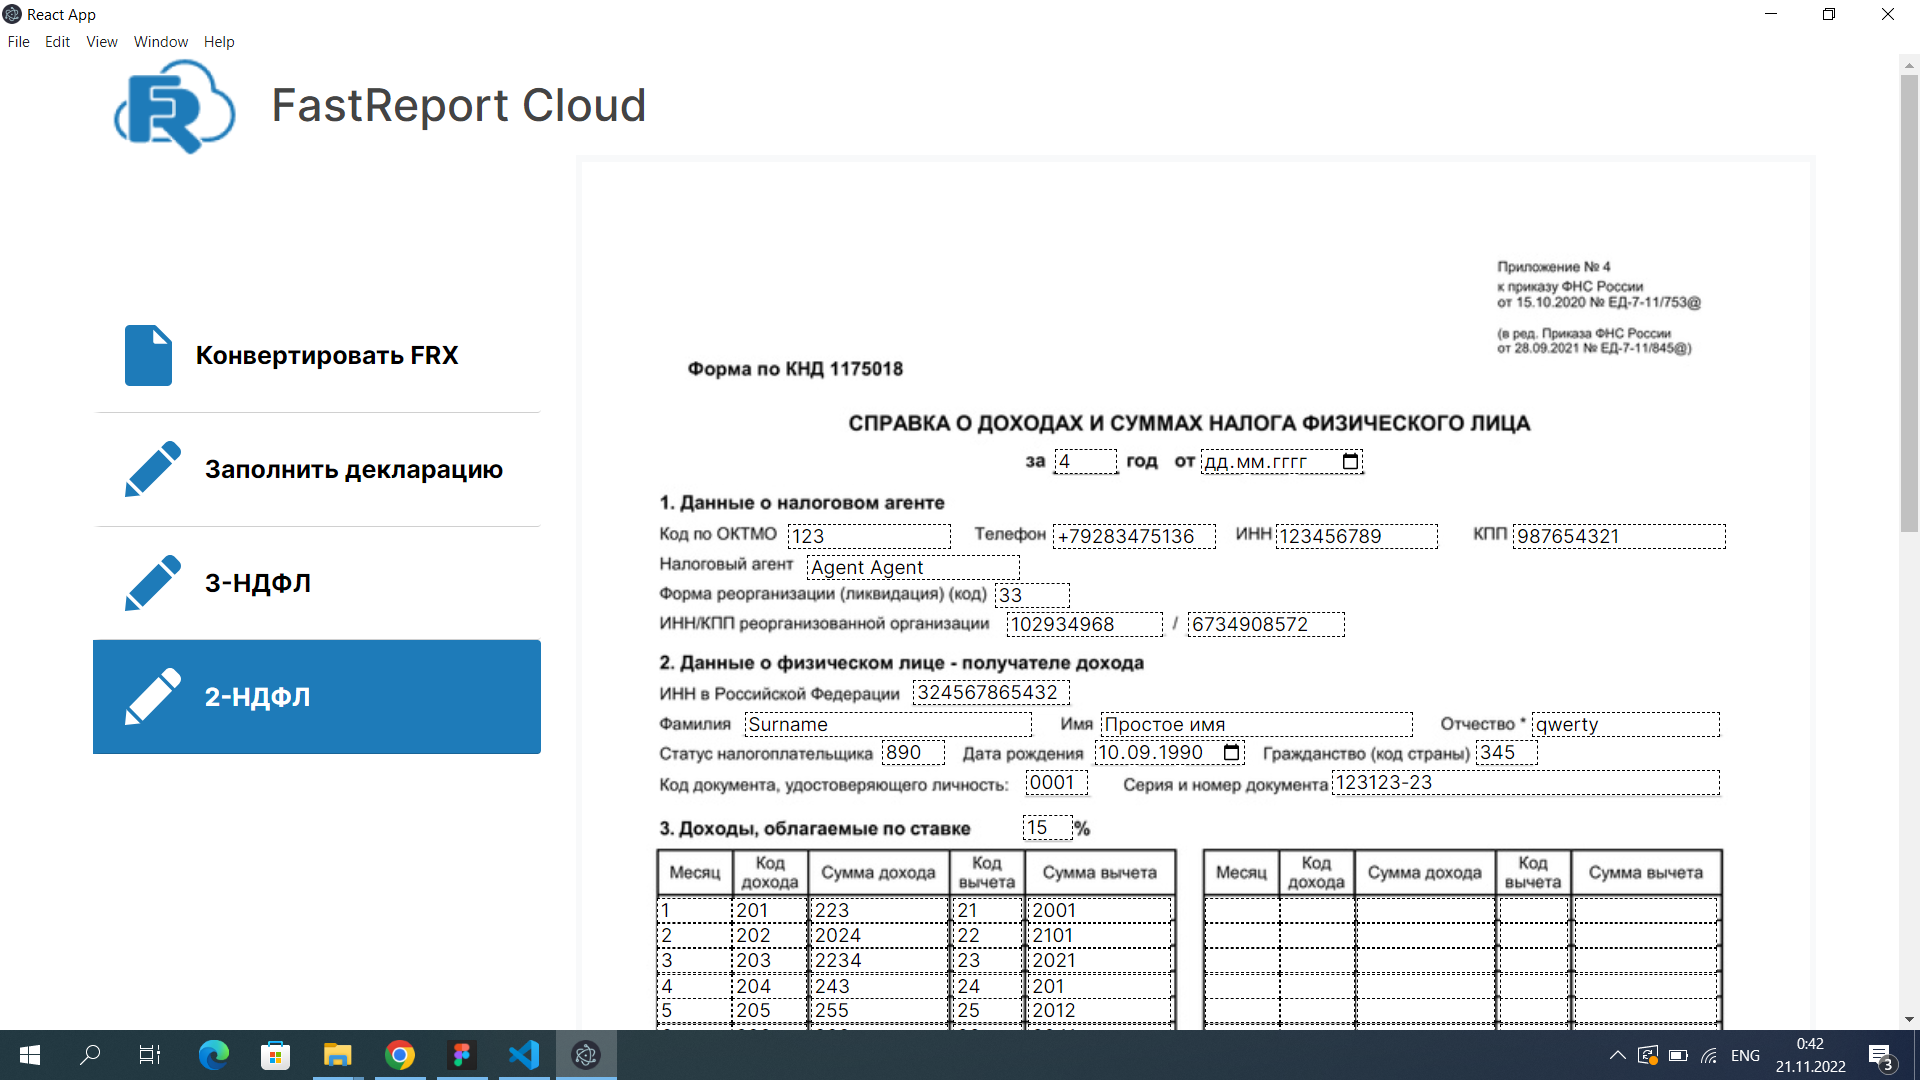Image resolution: width=1920 pixels, height=1080 pixels.
Task: Show hidden system tray icons chevron
Action: coord(1617,1056)
